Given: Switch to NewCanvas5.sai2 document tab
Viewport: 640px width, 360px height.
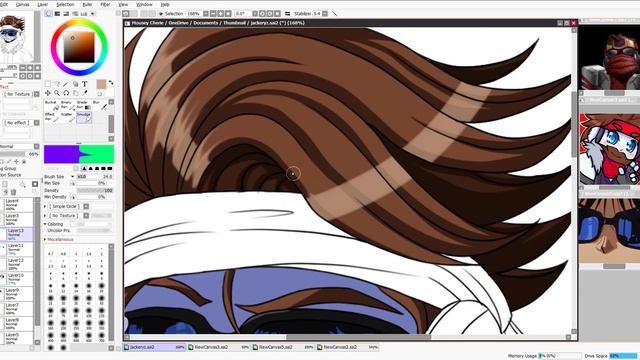Looking at the screenshot, I should (x=283, y=347).
